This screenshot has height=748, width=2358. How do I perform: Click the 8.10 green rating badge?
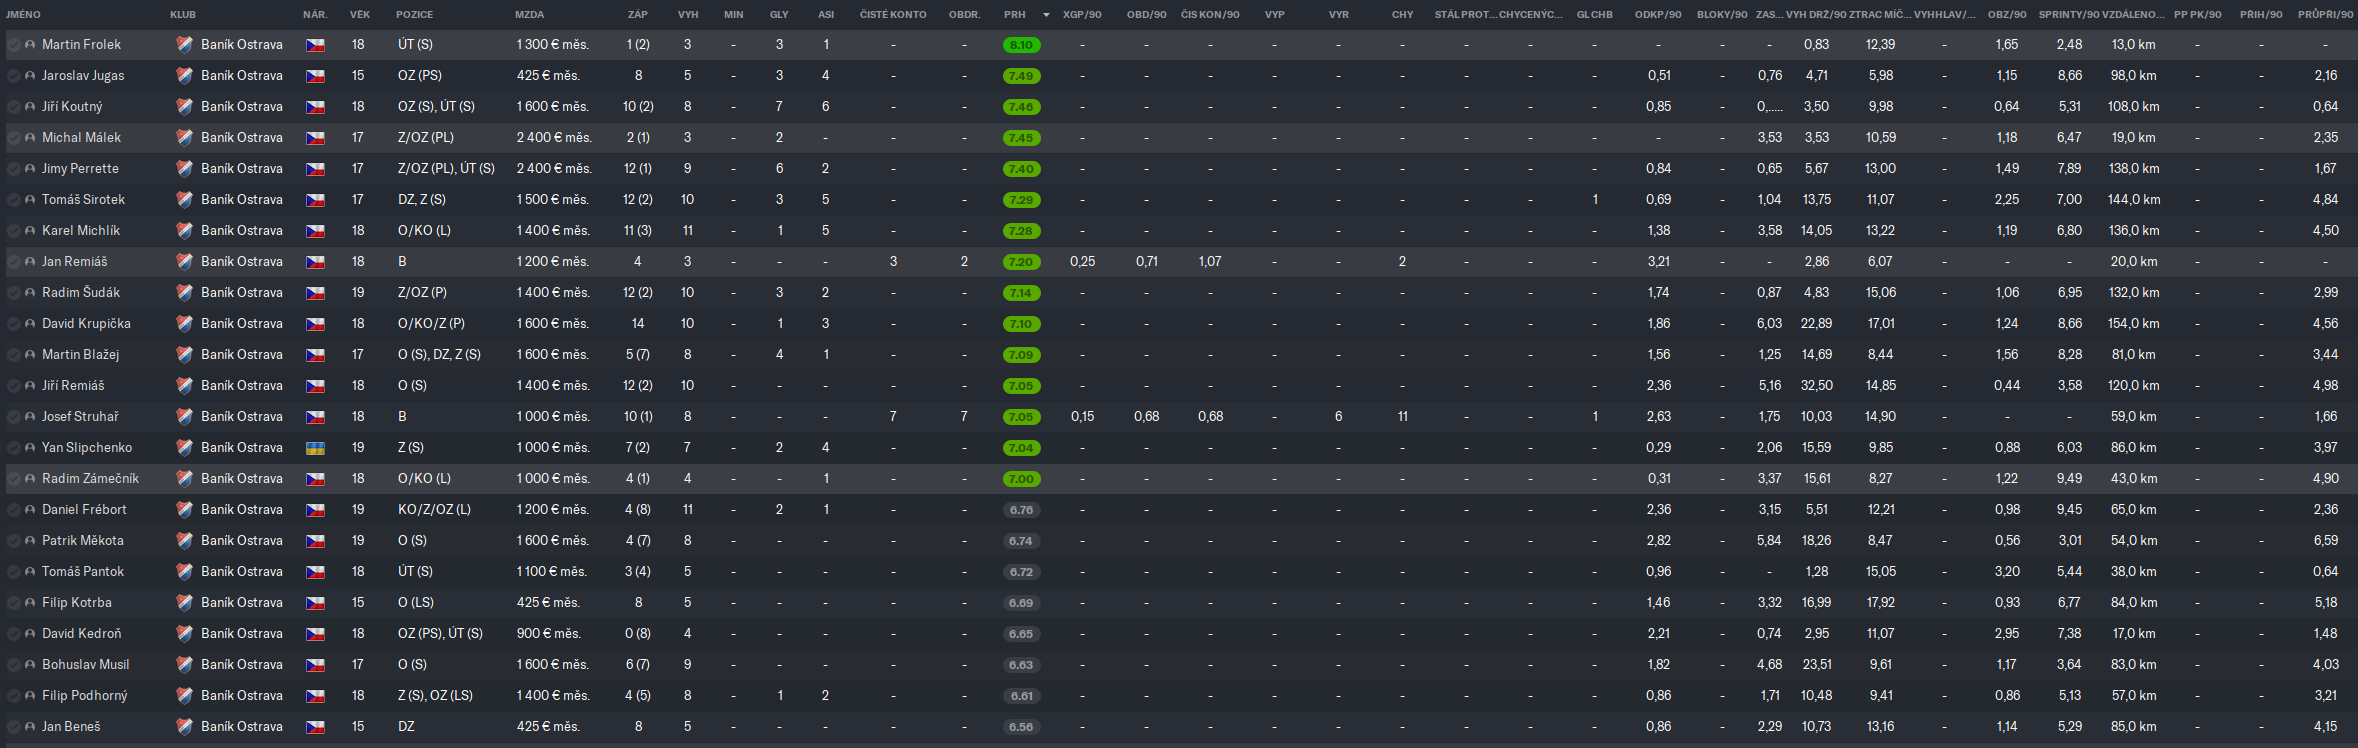pos(1021,45)
